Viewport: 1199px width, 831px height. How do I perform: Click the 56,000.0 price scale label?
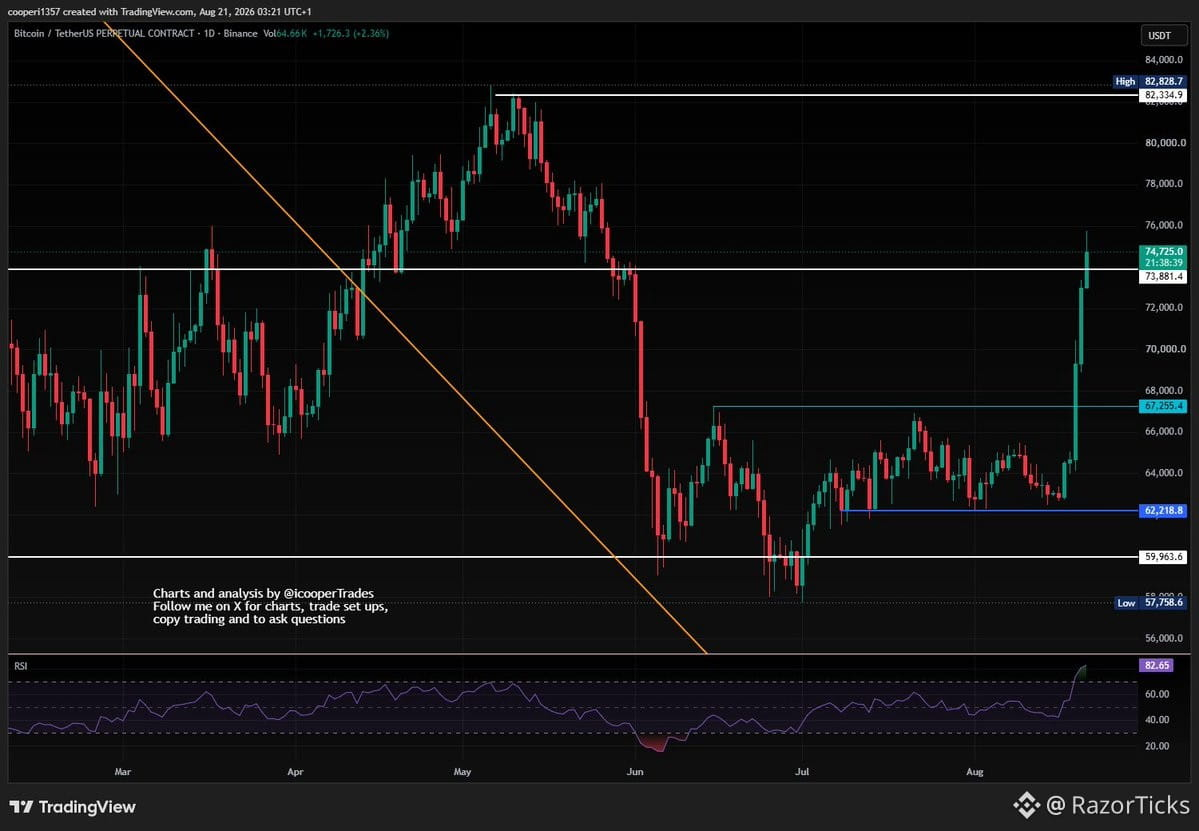(x=1165, y=638)
